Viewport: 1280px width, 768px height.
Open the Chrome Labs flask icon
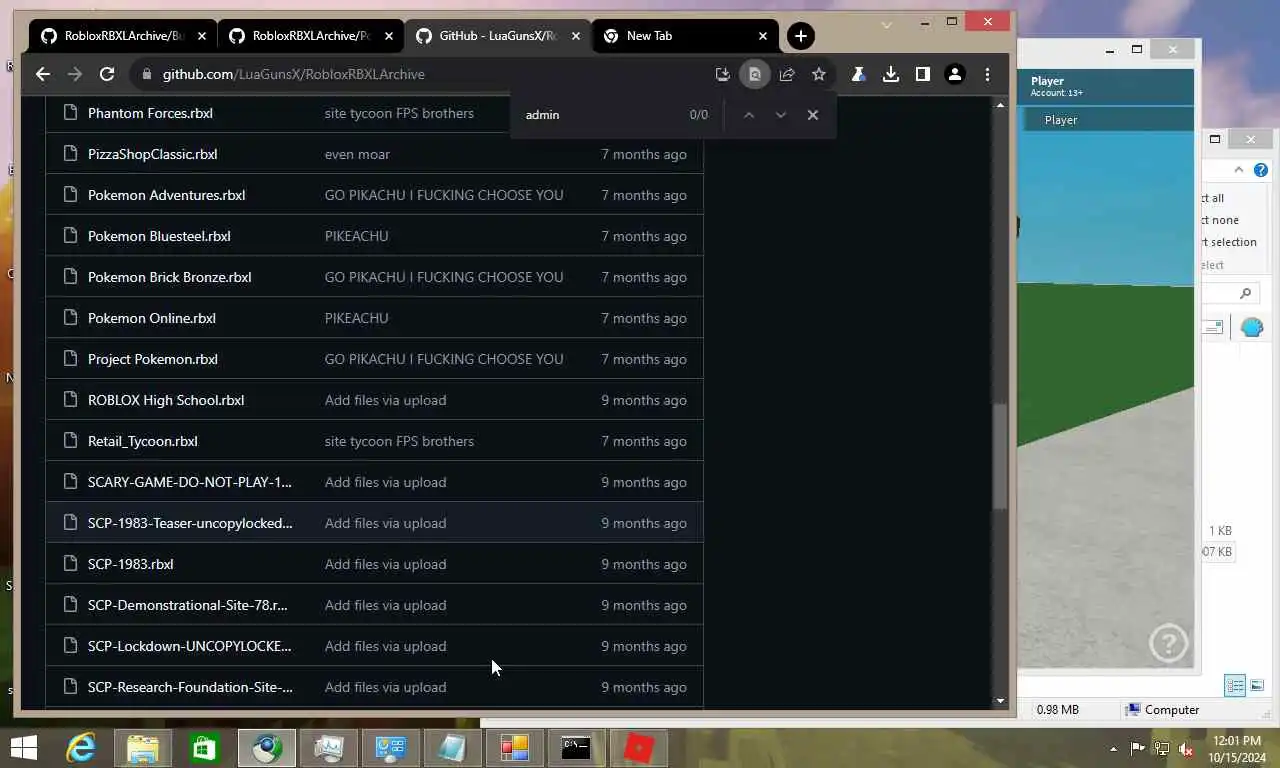coord(858,74)
